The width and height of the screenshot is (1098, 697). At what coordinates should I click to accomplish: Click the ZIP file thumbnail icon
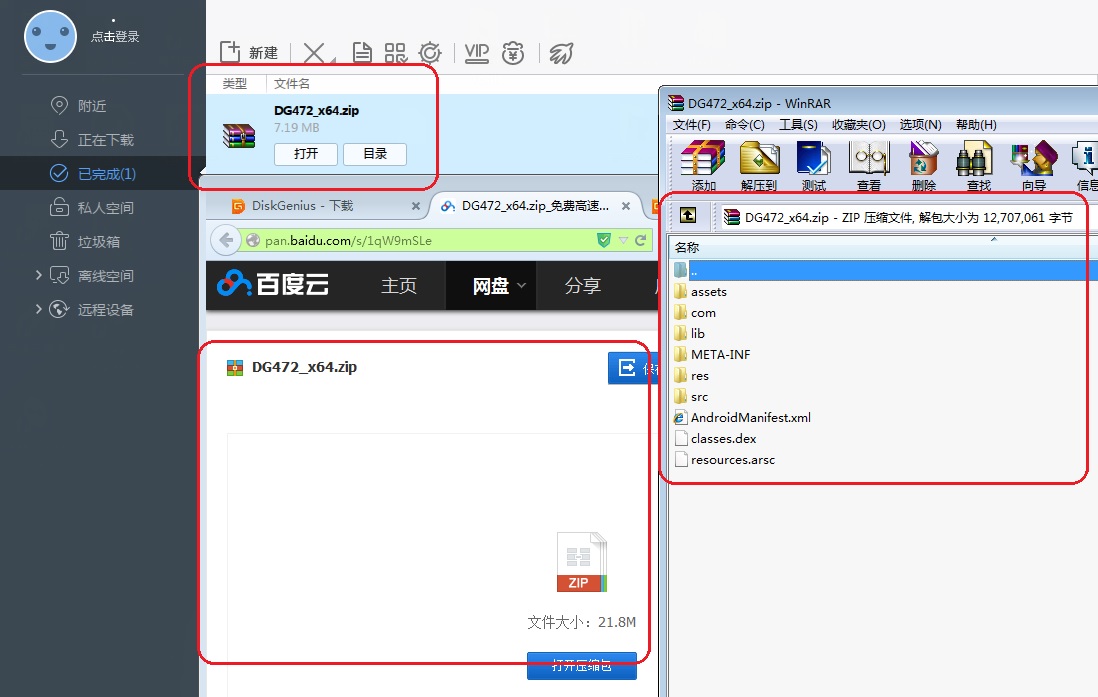(581, 563)
